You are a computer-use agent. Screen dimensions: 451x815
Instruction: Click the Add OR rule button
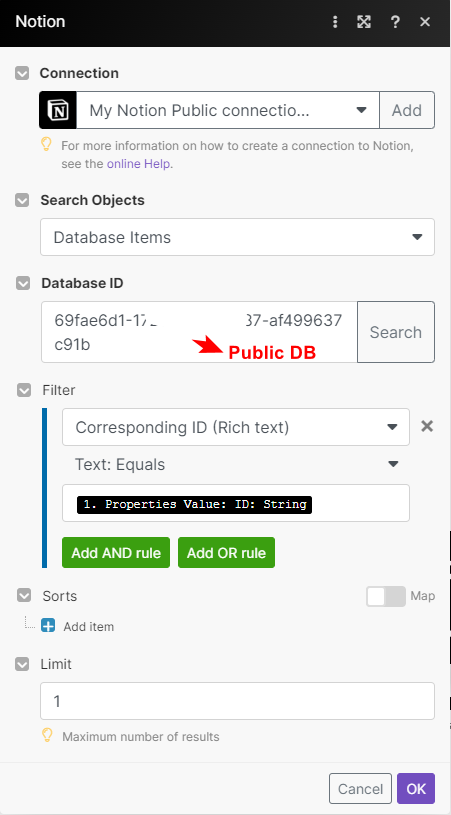(227, 553)
